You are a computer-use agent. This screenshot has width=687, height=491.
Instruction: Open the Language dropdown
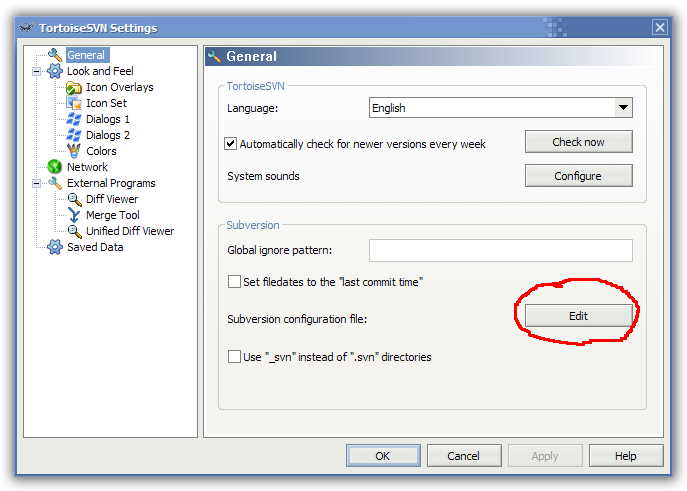623,108
